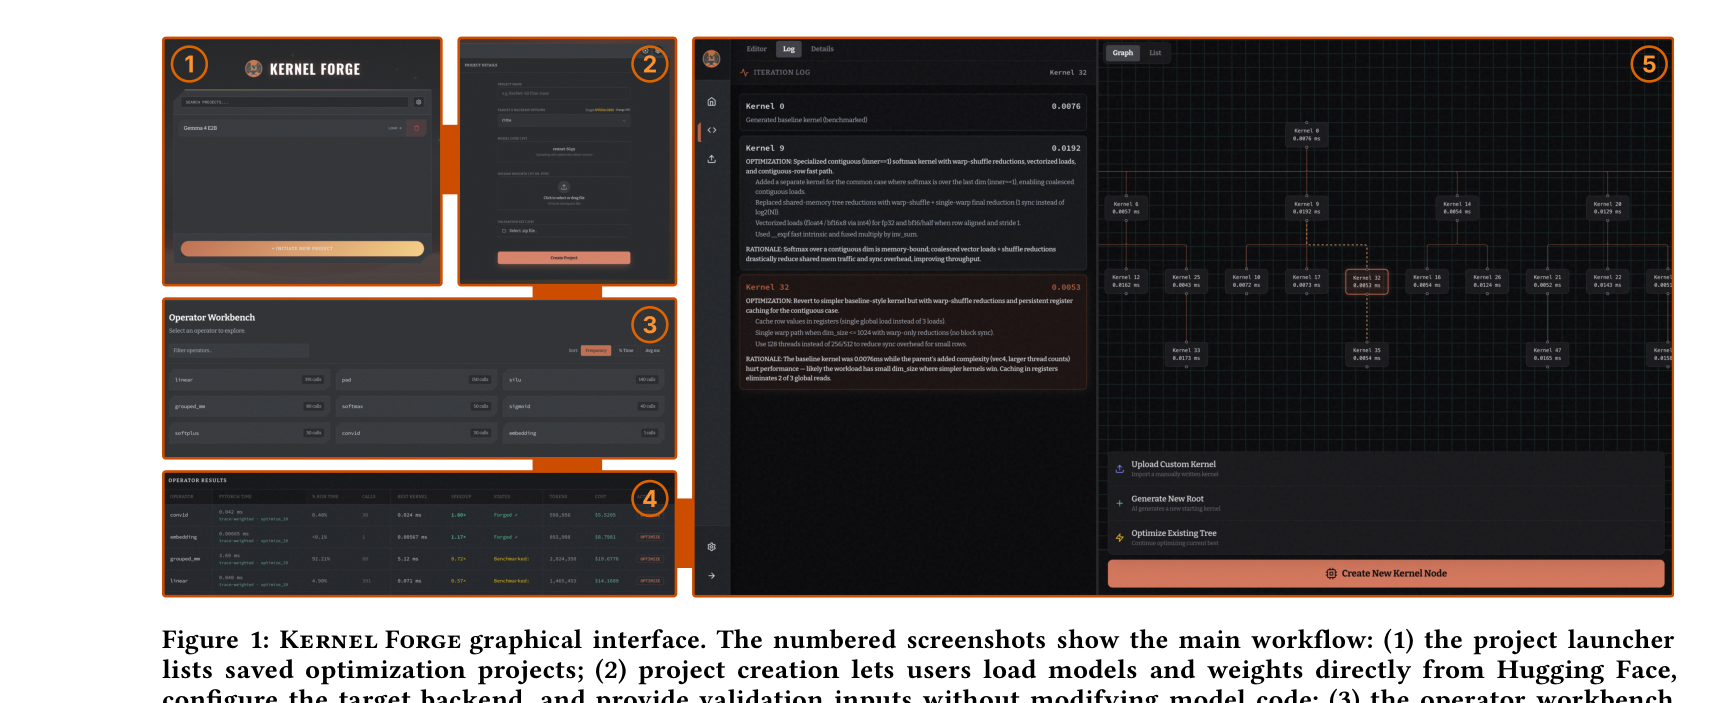The width and height of the screenshot is (1711, 703).
Task: Click the Create Project button
Action: click(564, 258)
